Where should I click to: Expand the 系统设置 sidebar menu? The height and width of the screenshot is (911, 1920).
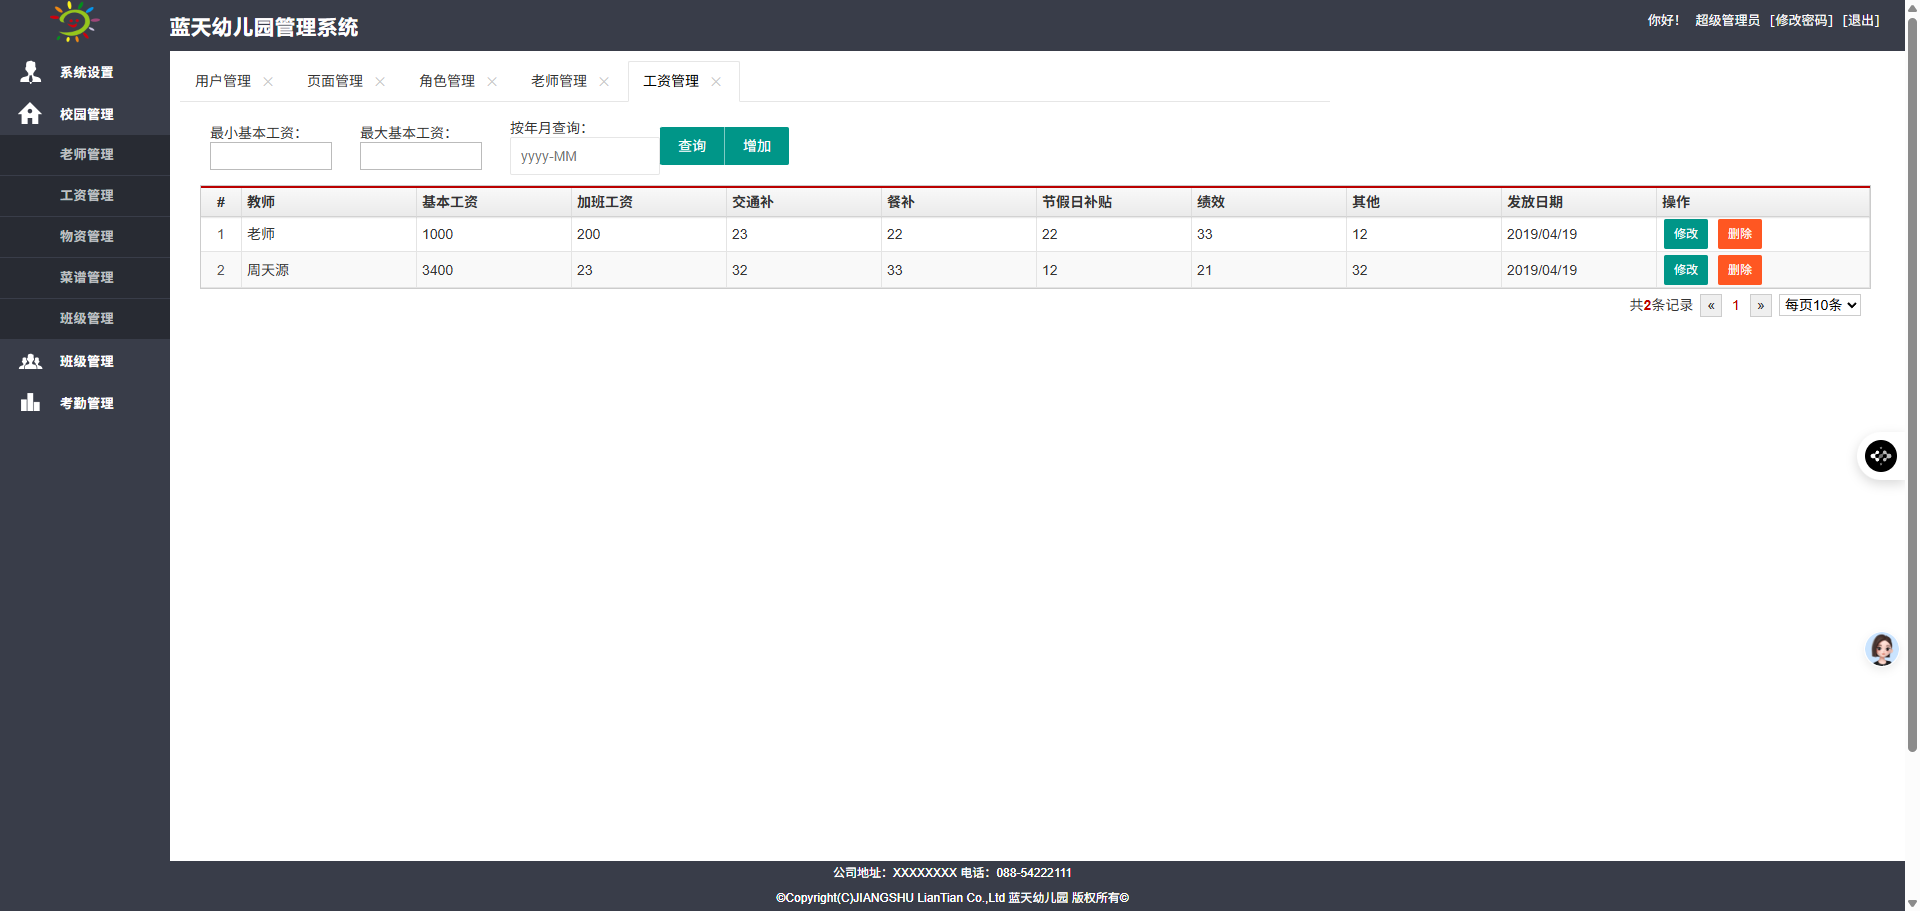[86, 72]
